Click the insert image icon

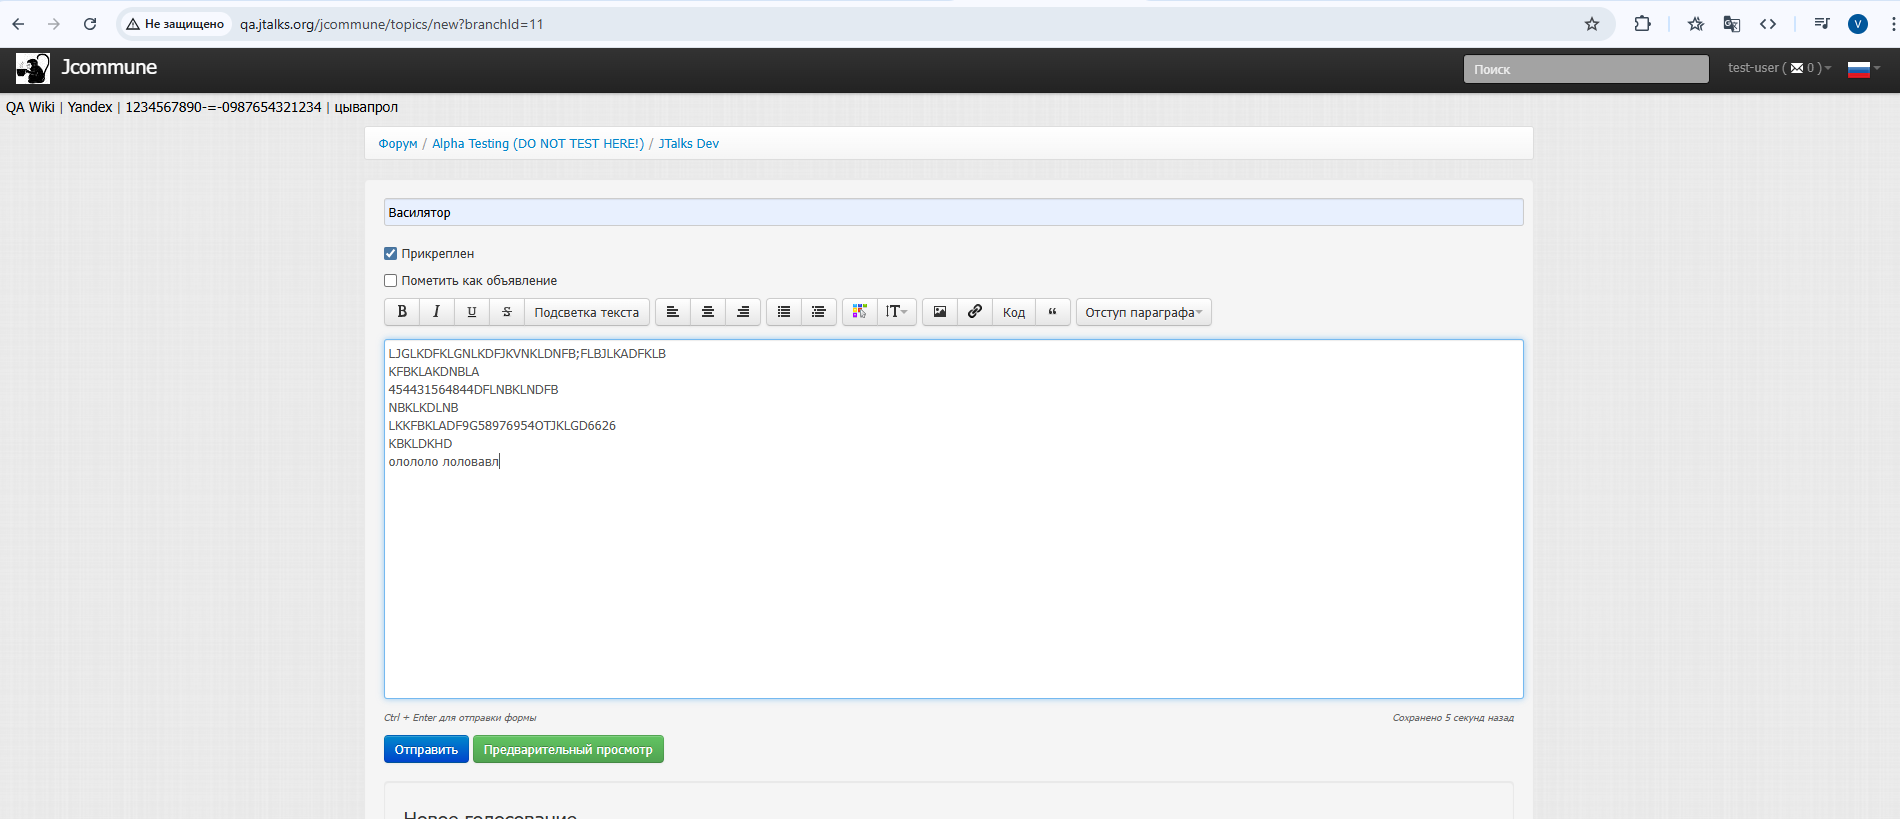pyautogui.click(x=940, y=312)
